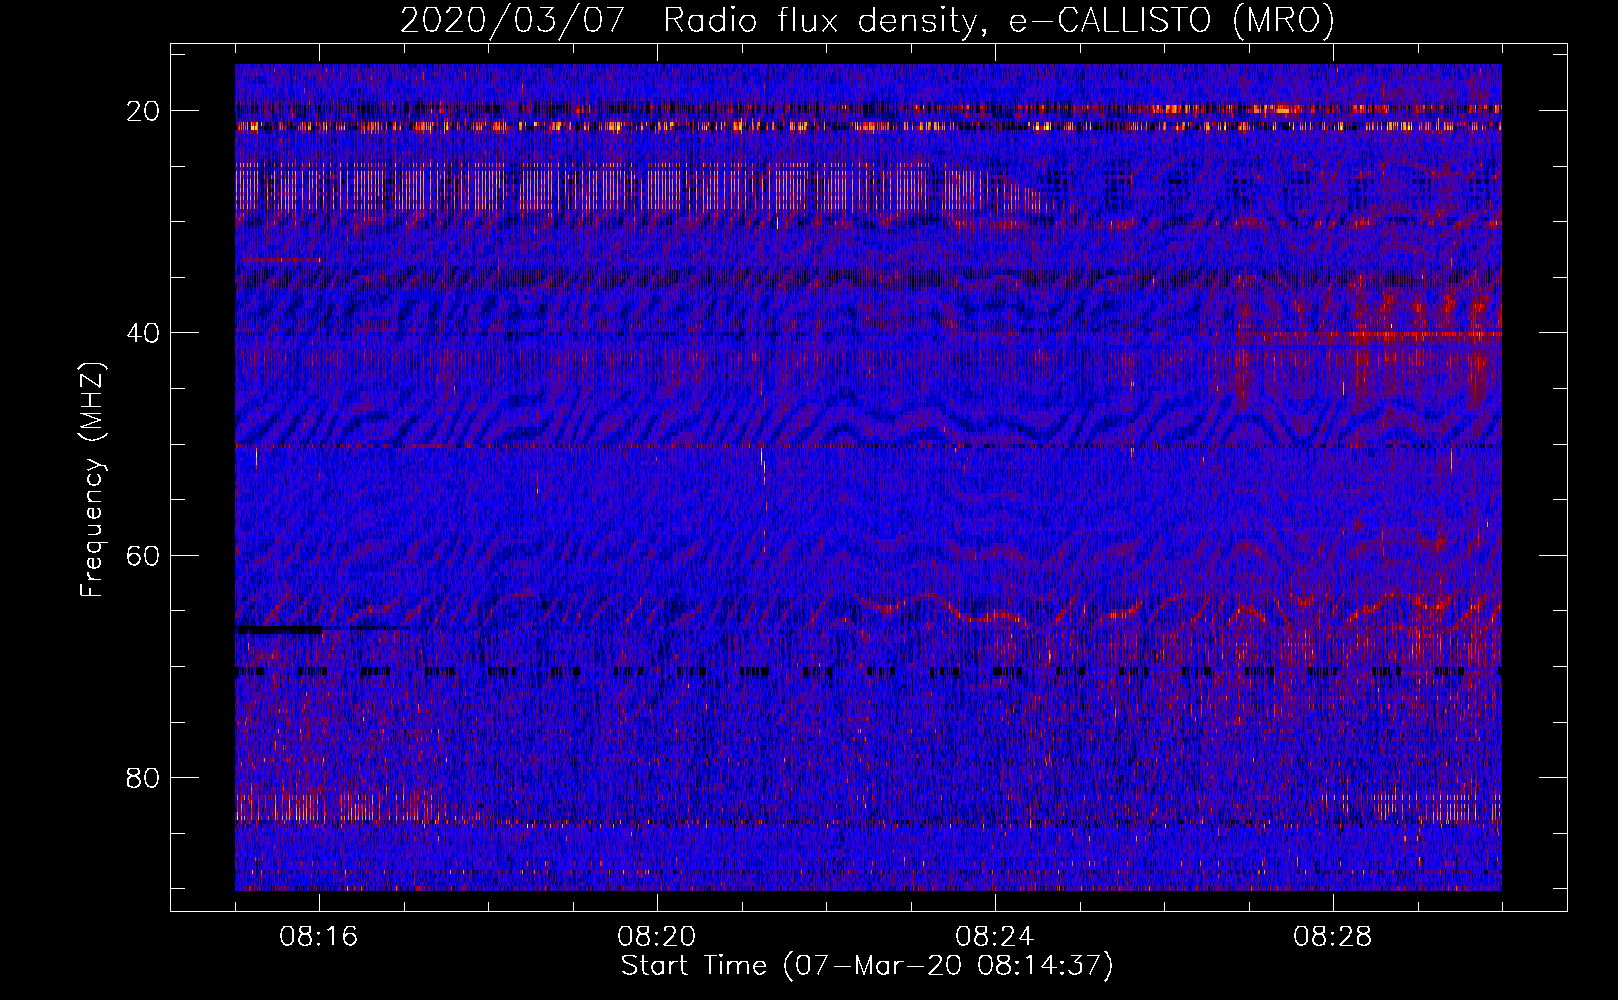Click the "20" frequency tick label
The height and width of the screenshot is (1000, 1618).
coord(144,111)
